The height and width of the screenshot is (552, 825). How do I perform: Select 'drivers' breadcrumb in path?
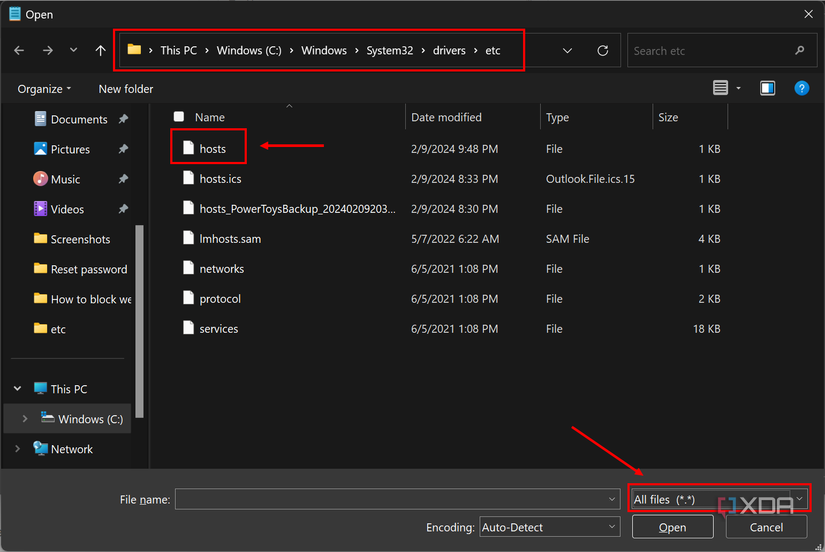449,51
